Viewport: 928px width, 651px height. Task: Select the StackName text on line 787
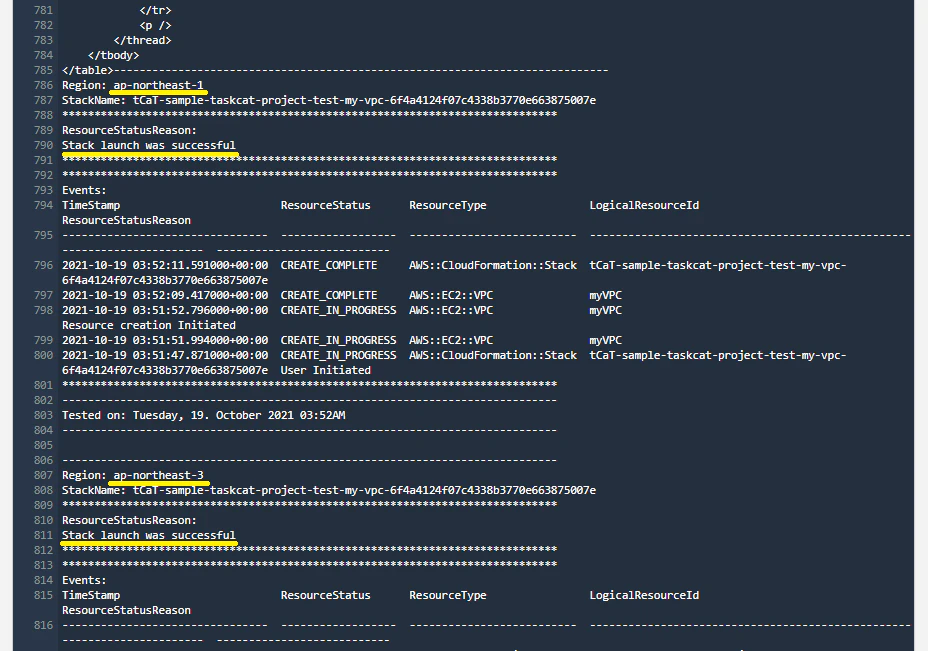329,100
